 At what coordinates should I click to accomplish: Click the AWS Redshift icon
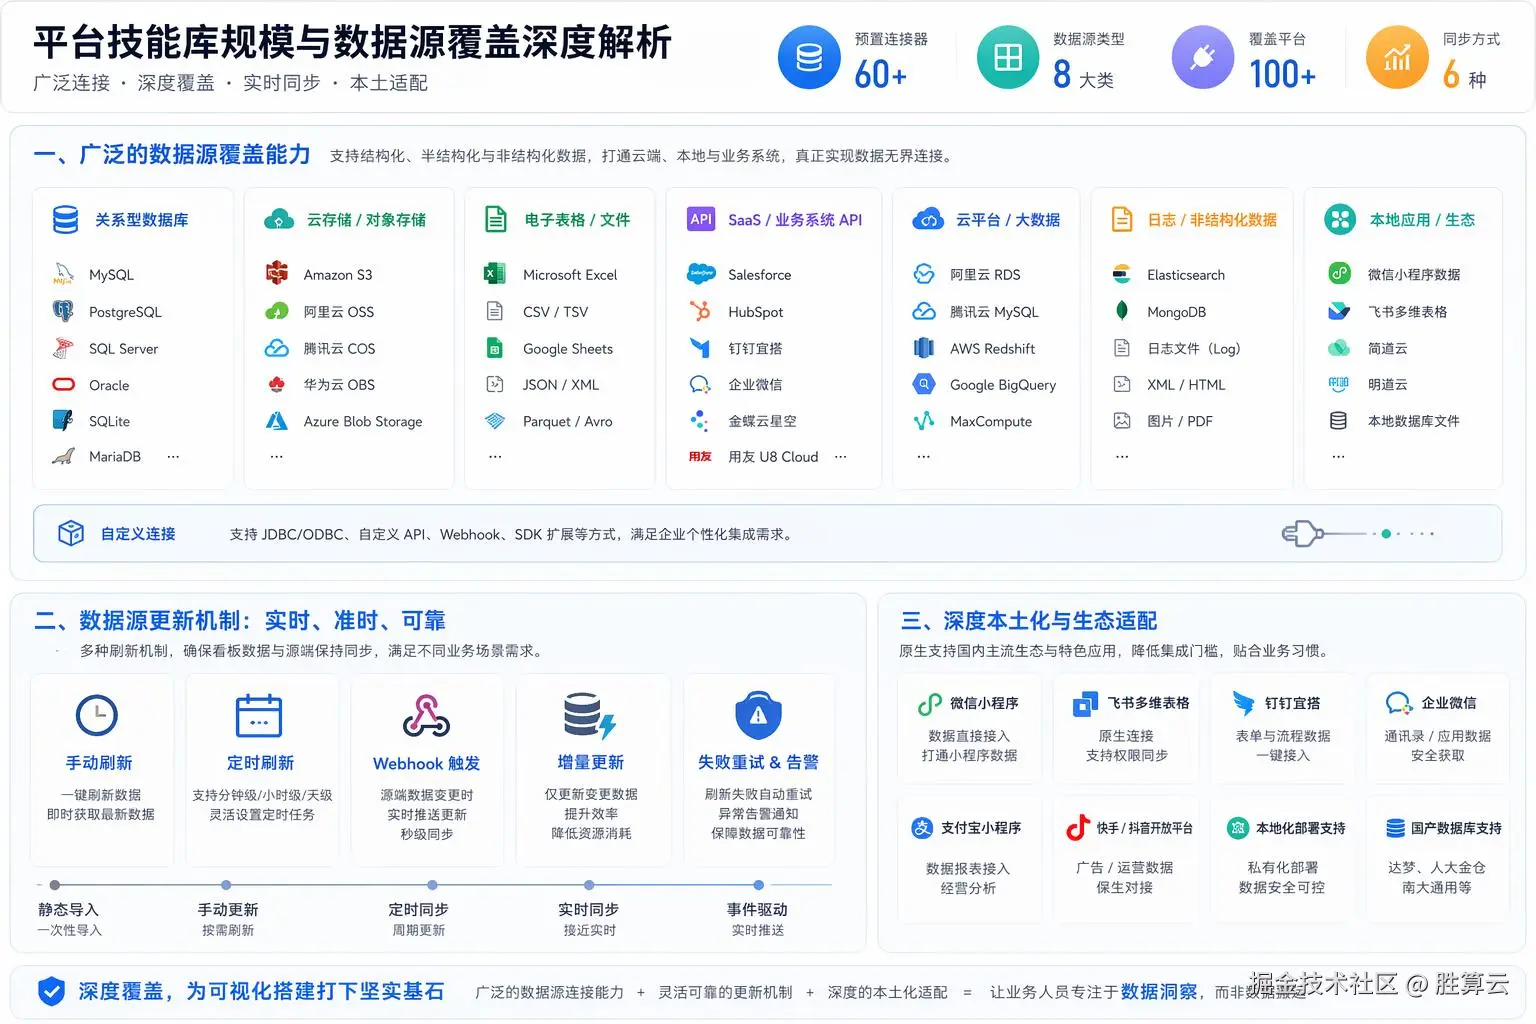(924, 348)
